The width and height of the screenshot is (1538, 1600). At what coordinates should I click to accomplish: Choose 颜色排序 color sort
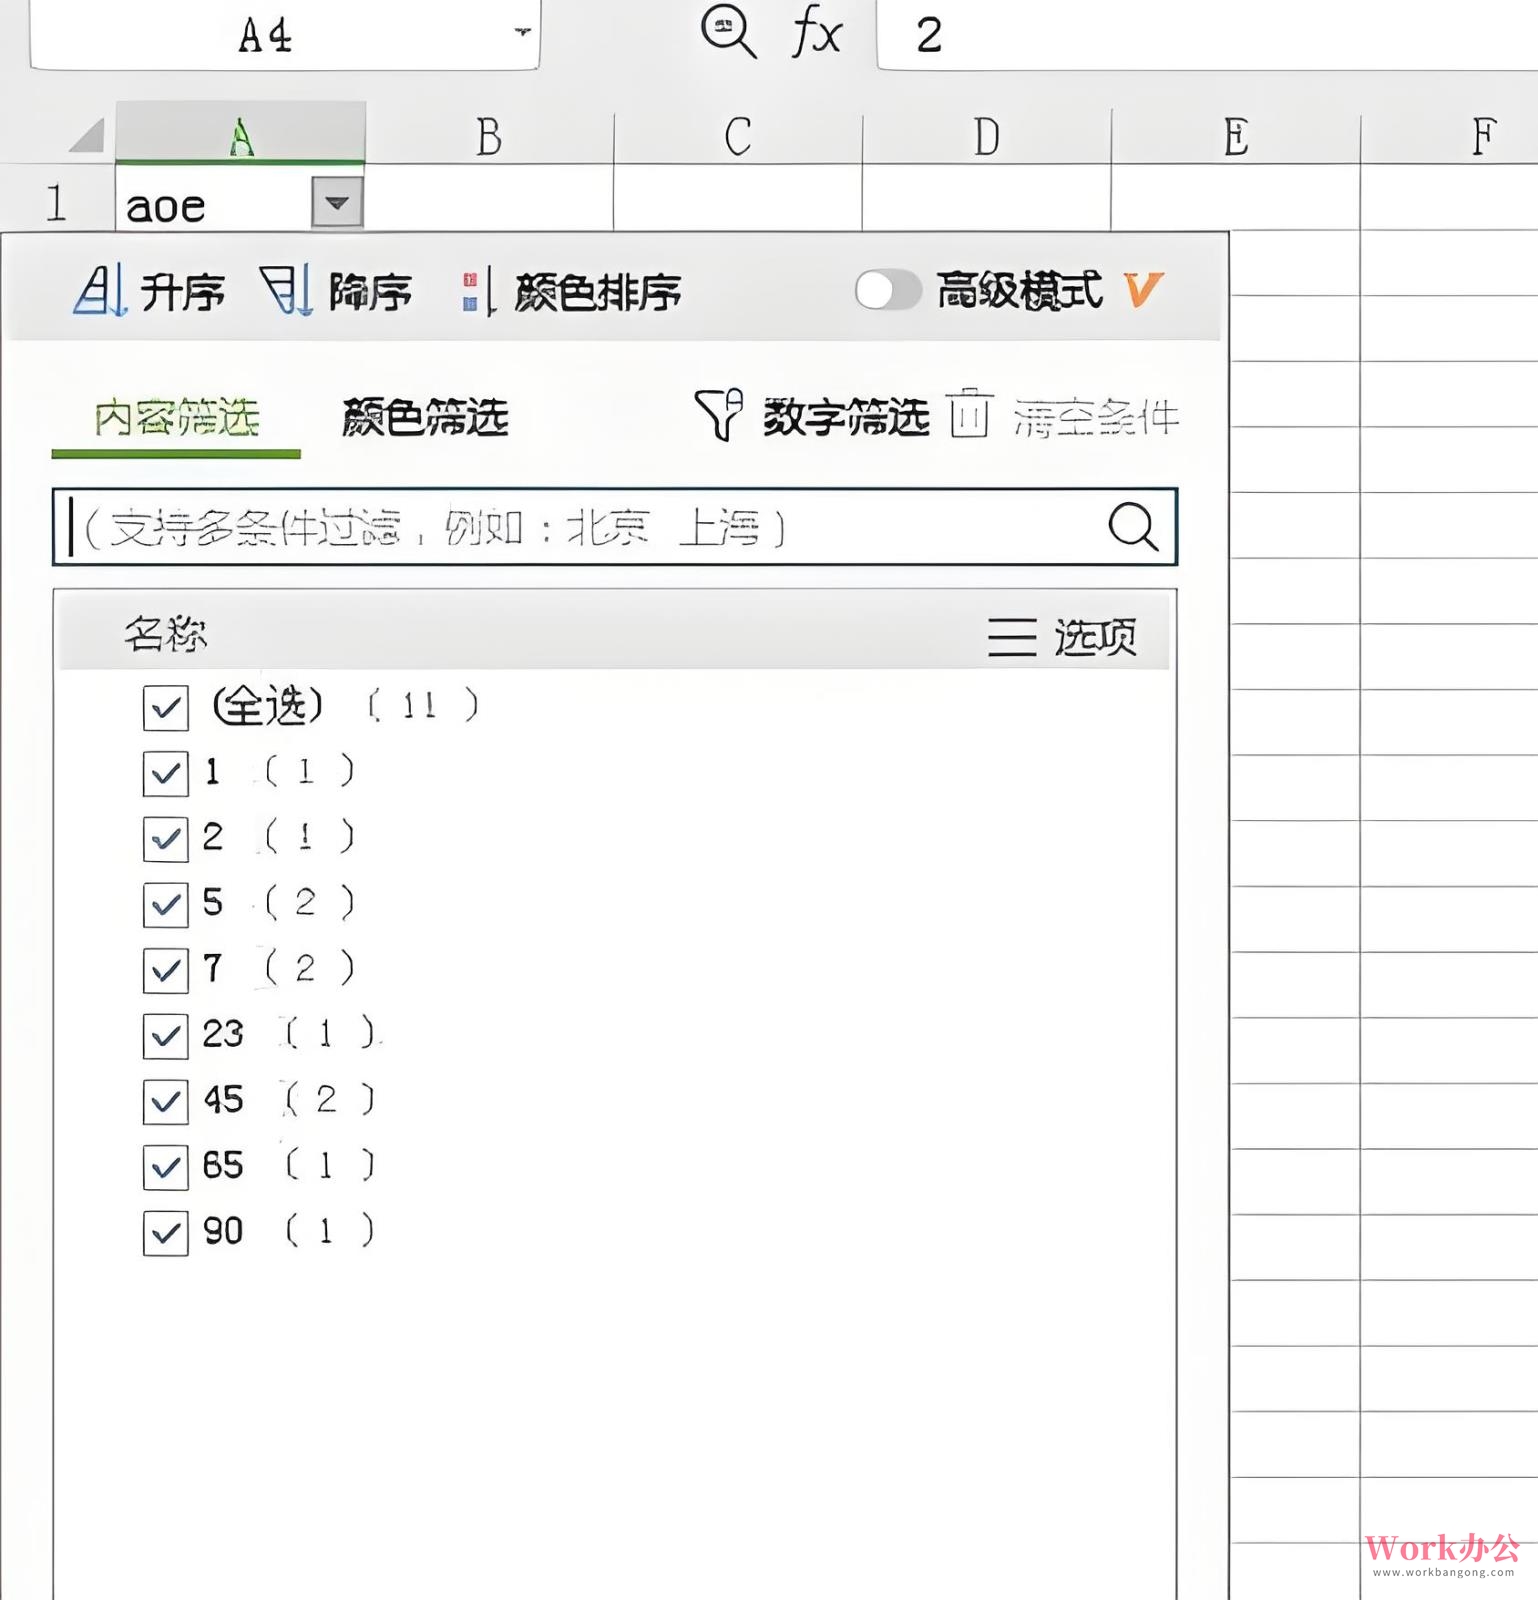[x=571, y=292]
